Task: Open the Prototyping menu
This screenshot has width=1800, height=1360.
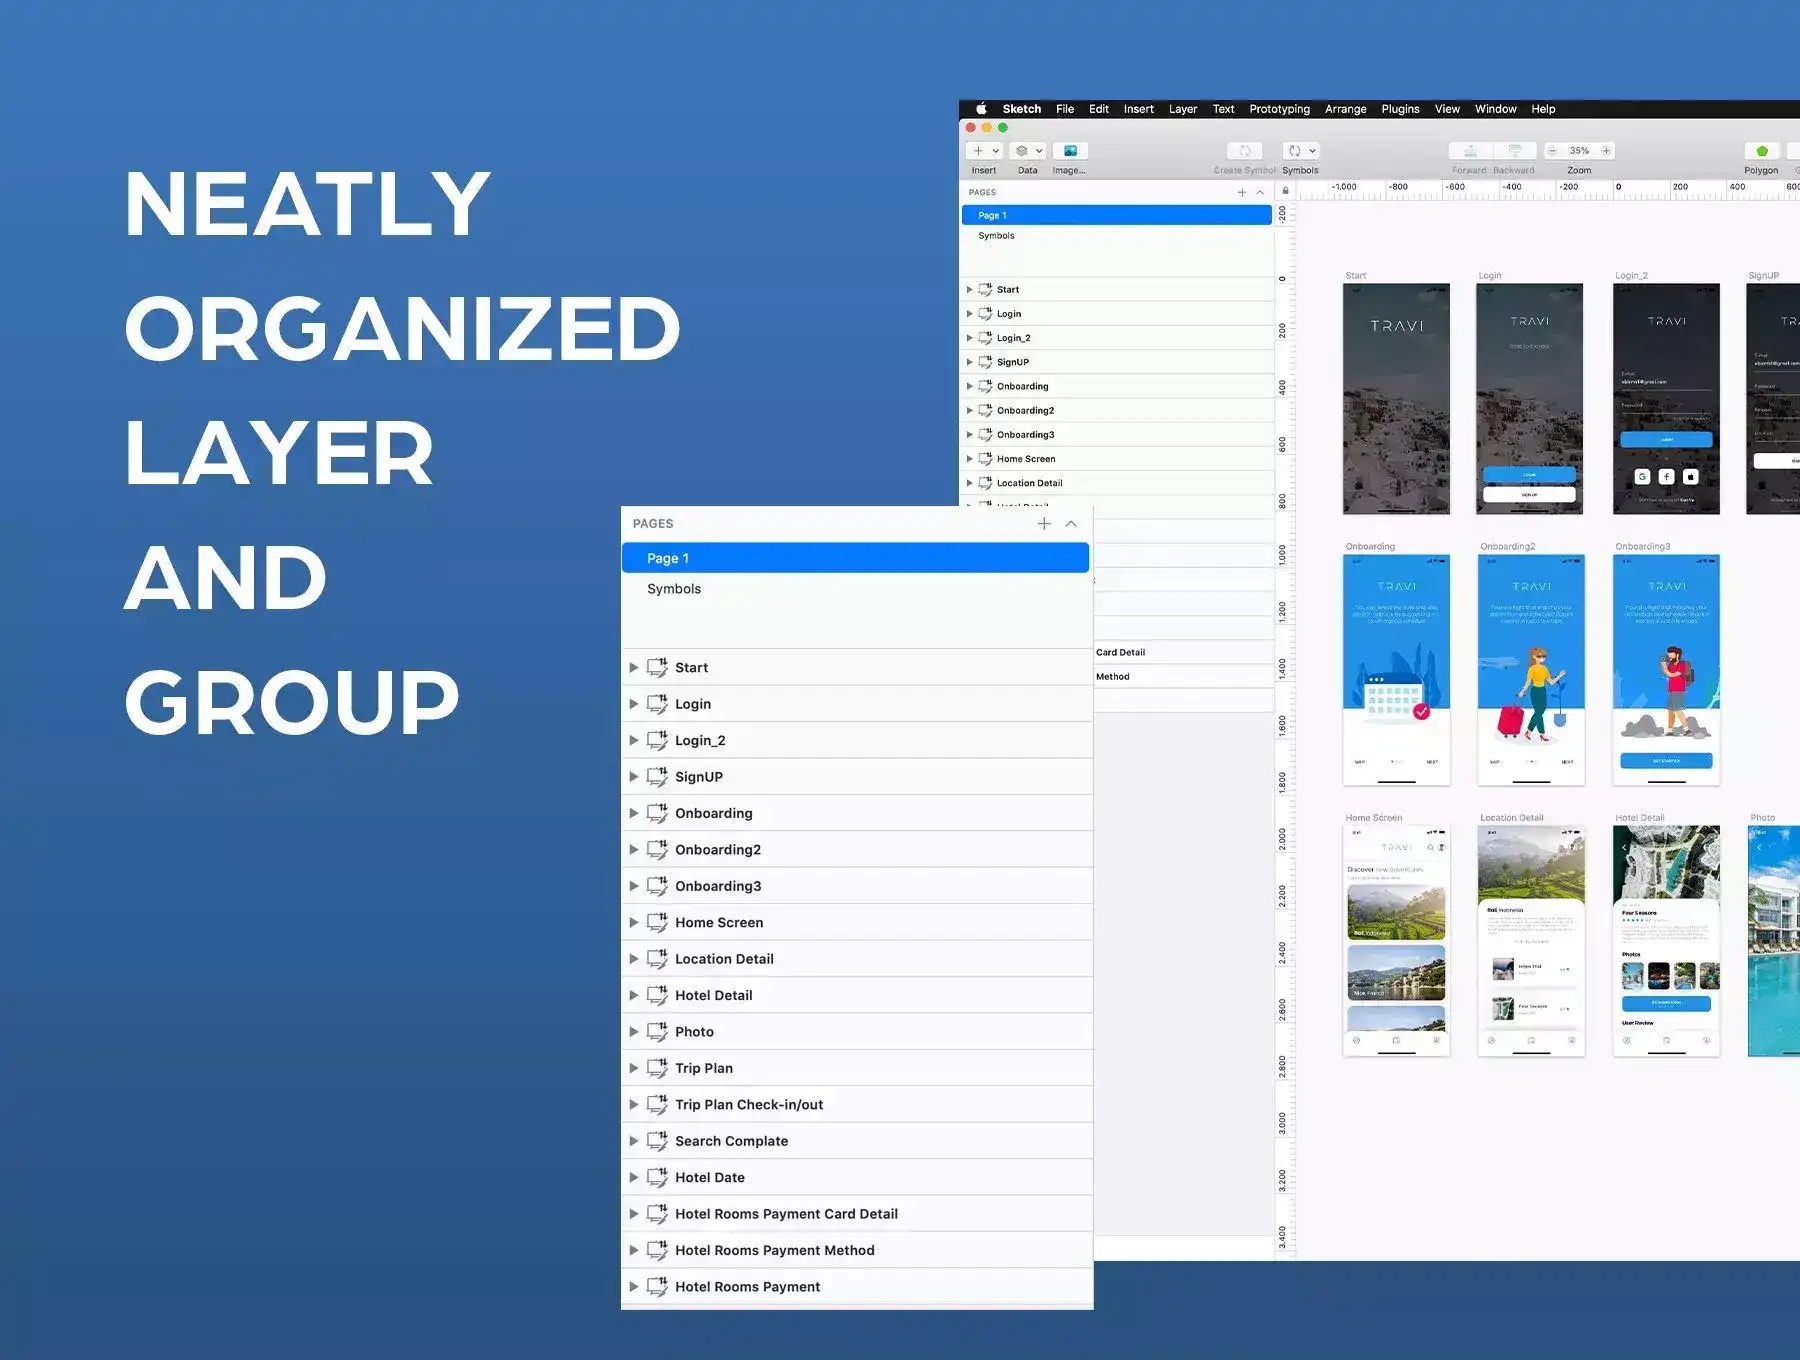Action: click(1279, 109)
